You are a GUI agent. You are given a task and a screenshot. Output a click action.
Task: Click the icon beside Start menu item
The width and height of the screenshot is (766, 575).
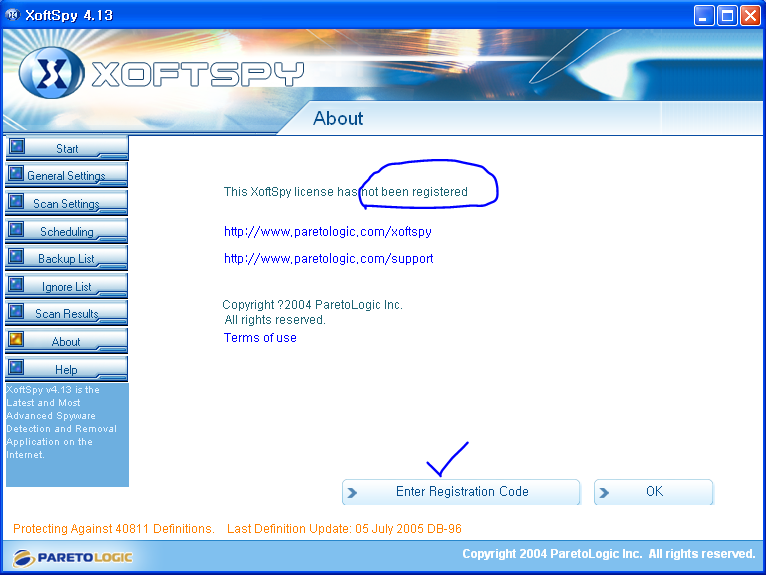pos(17,146)
